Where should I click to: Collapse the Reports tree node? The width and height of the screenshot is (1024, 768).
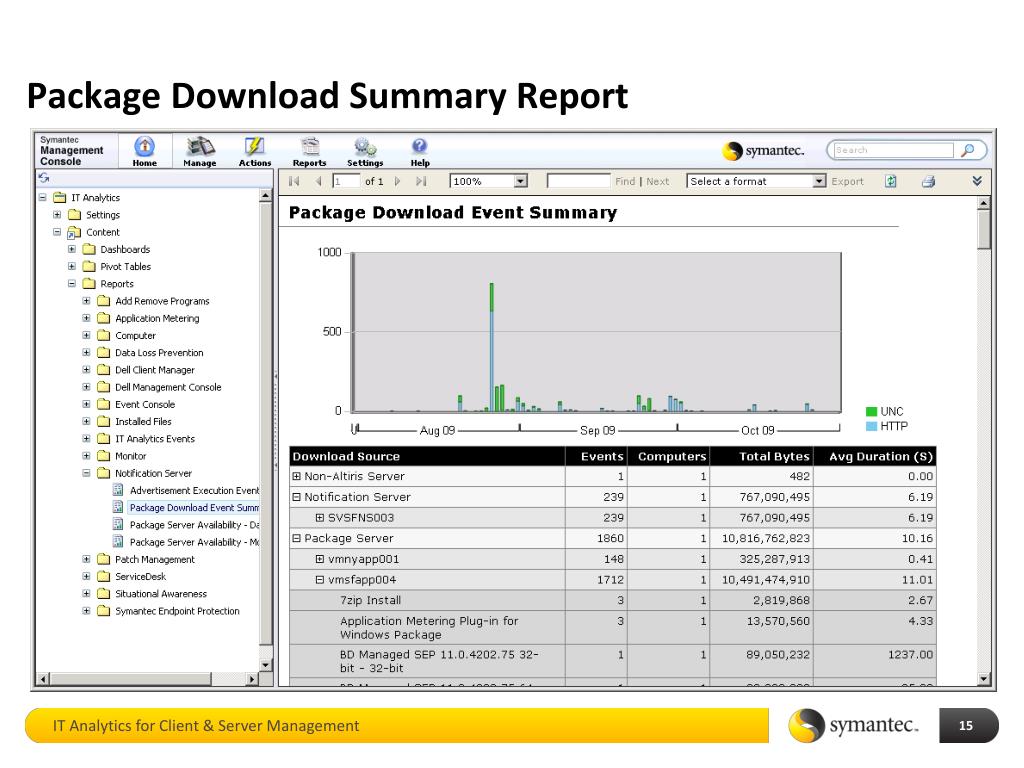72,283
